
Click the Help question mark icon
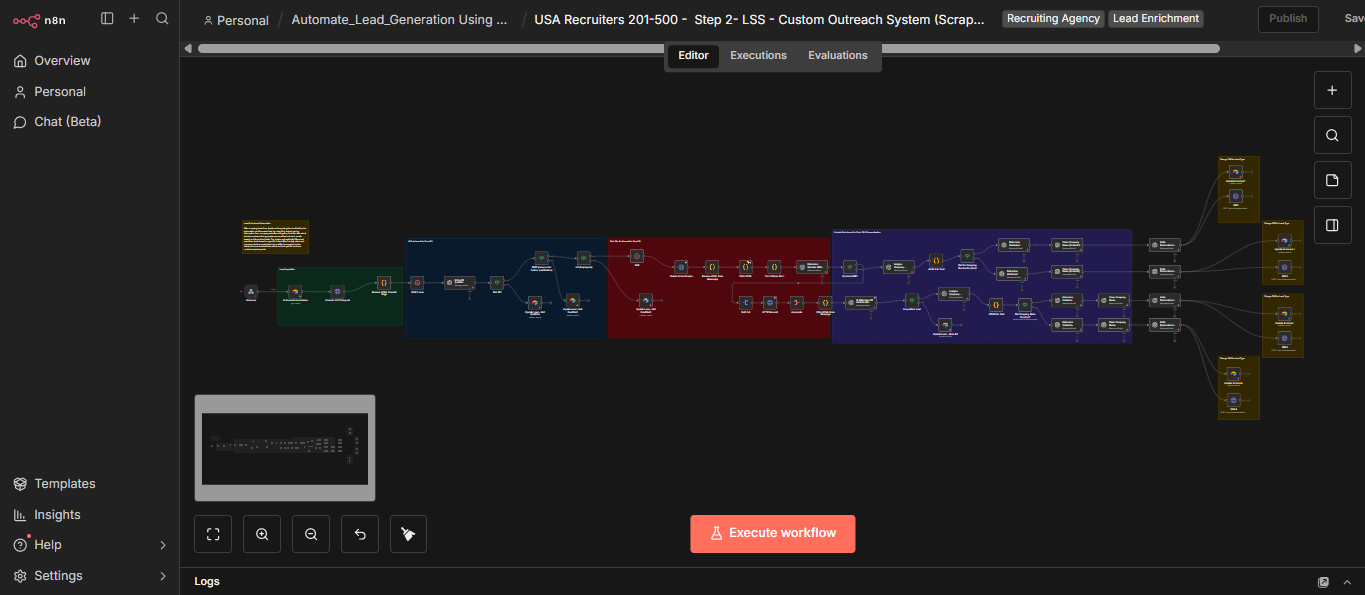click(20, 545)
